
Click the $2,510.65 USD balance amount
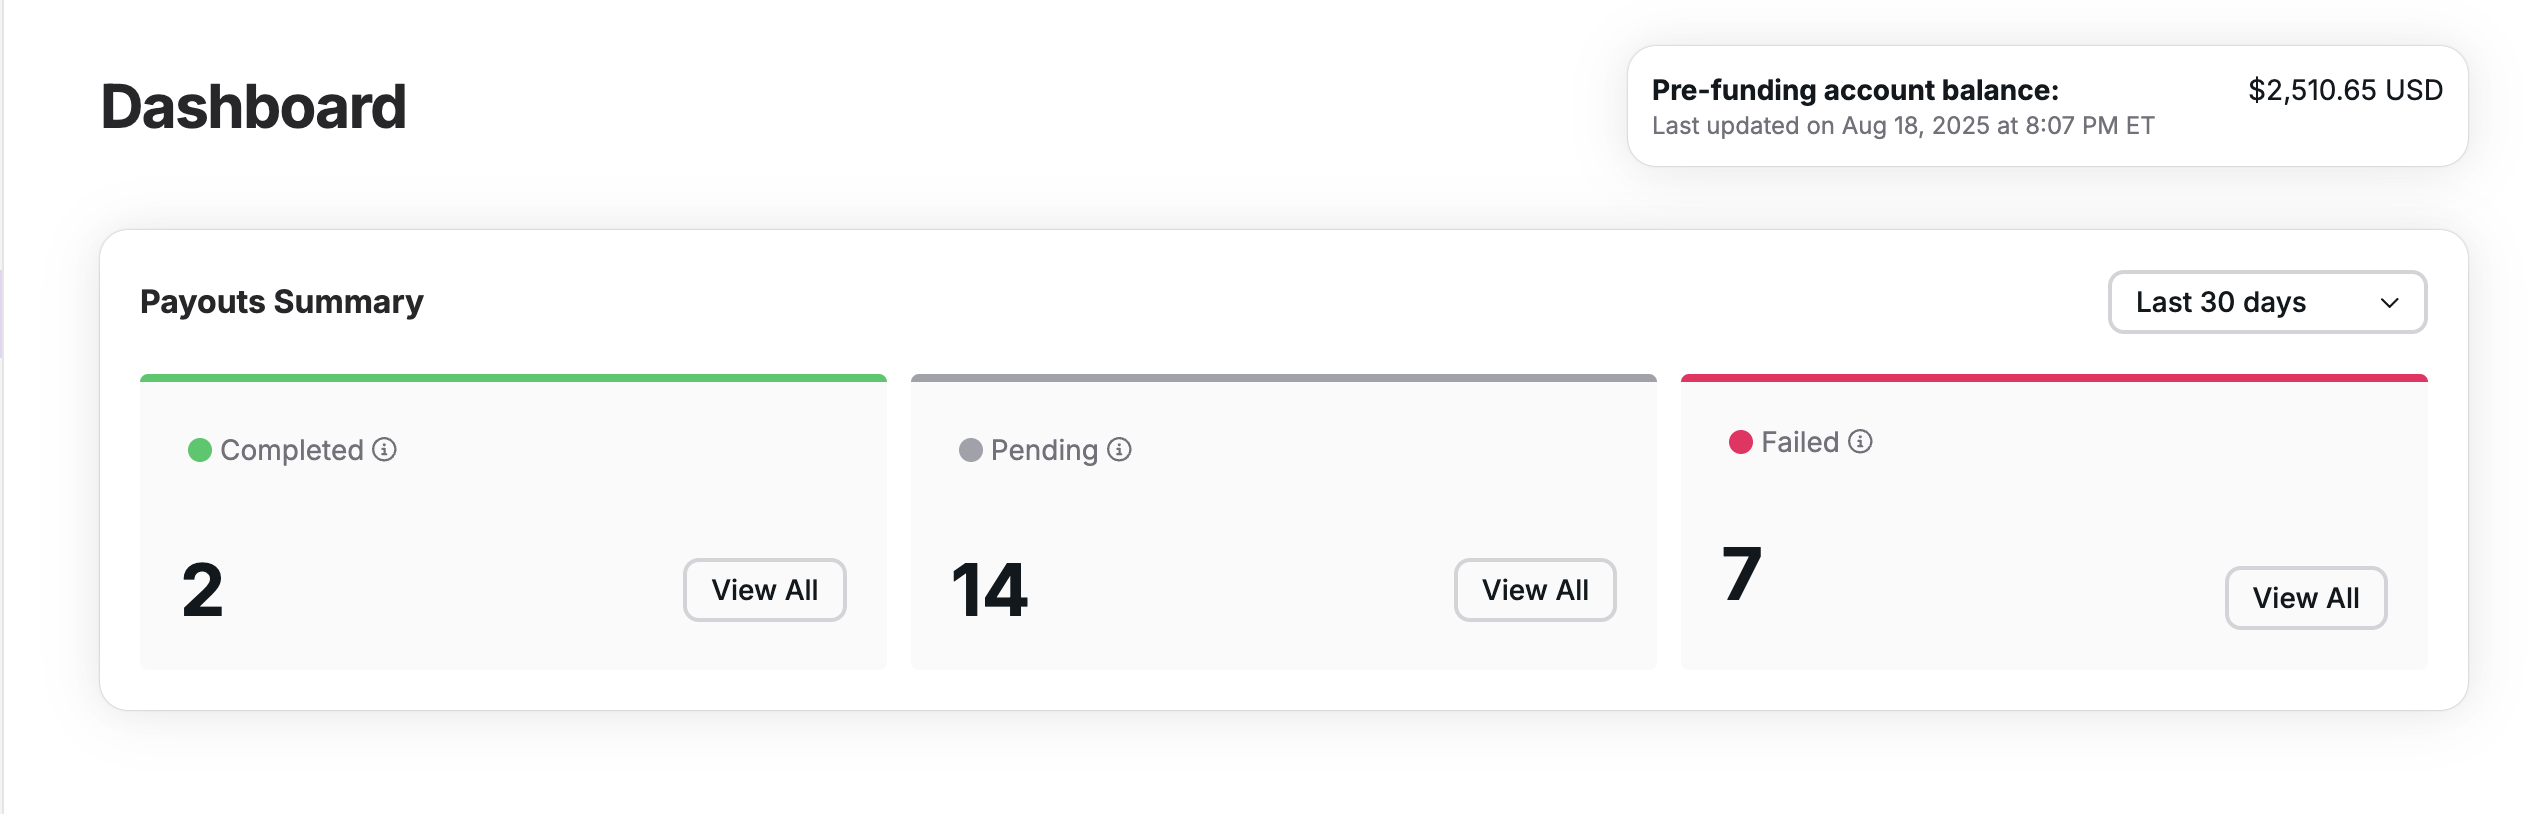2345,90
